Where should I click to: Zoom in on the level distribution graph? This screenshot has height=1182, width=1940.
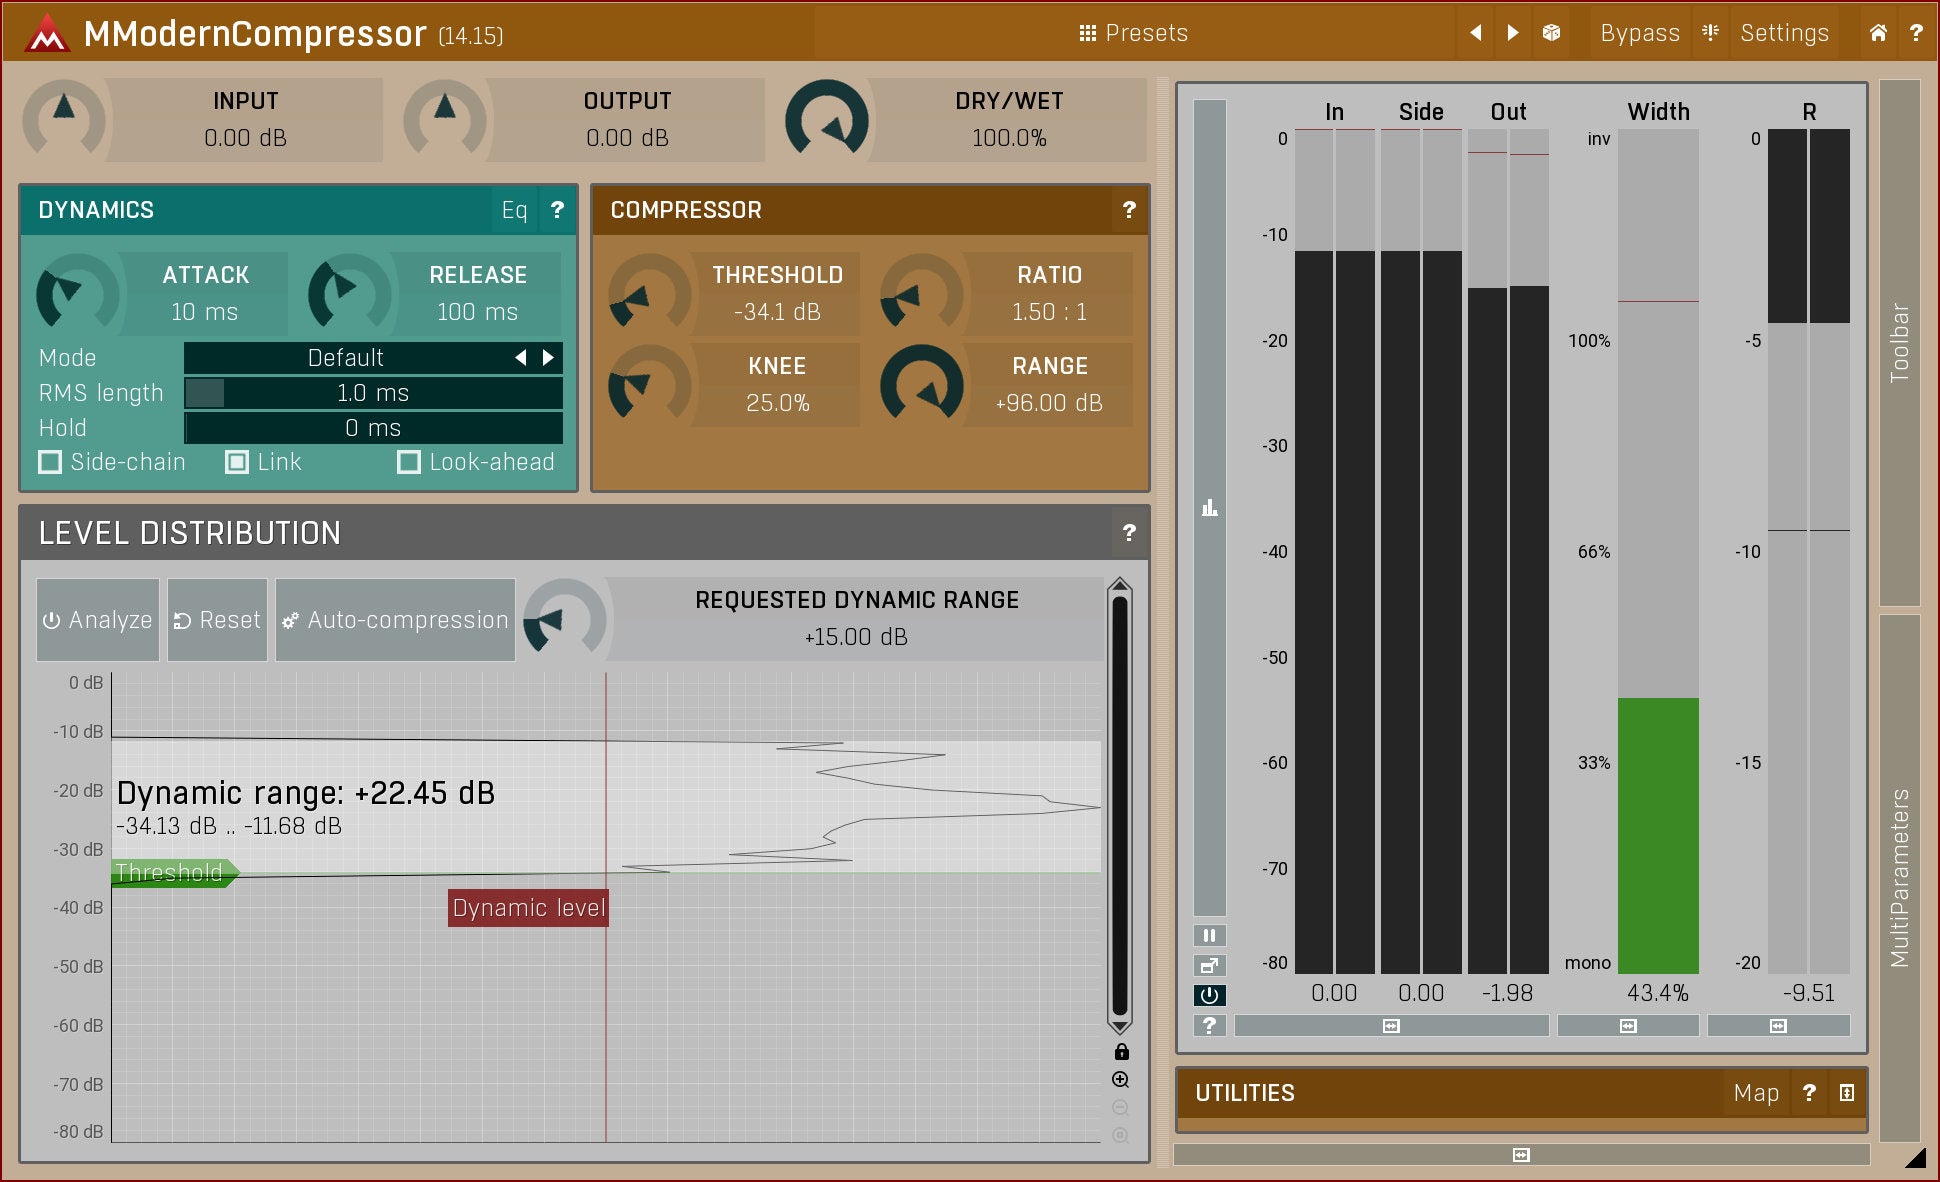tap(1121, 1080)
